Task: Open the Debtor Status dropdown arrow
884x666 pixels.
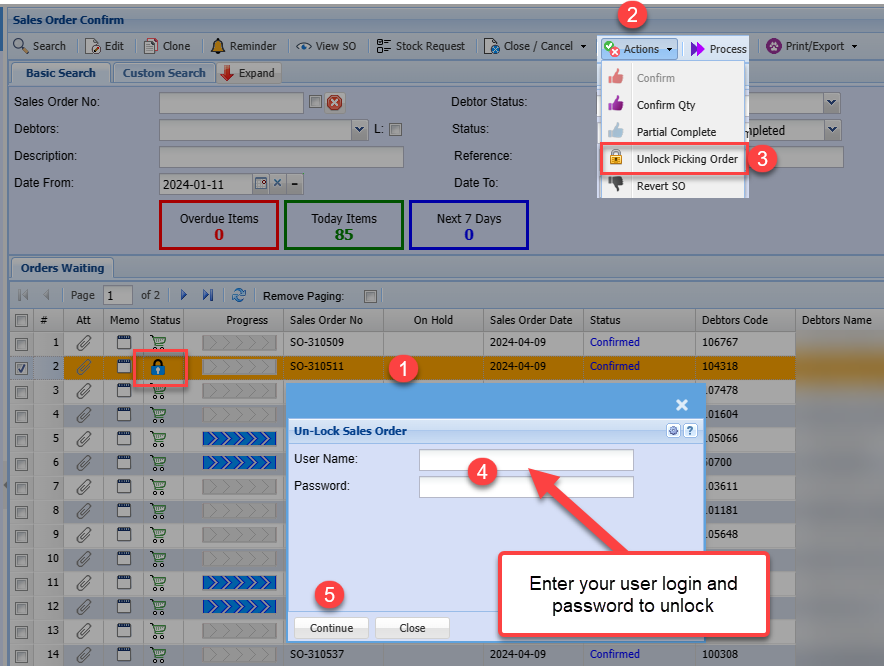Action: [x=832, y=103]
